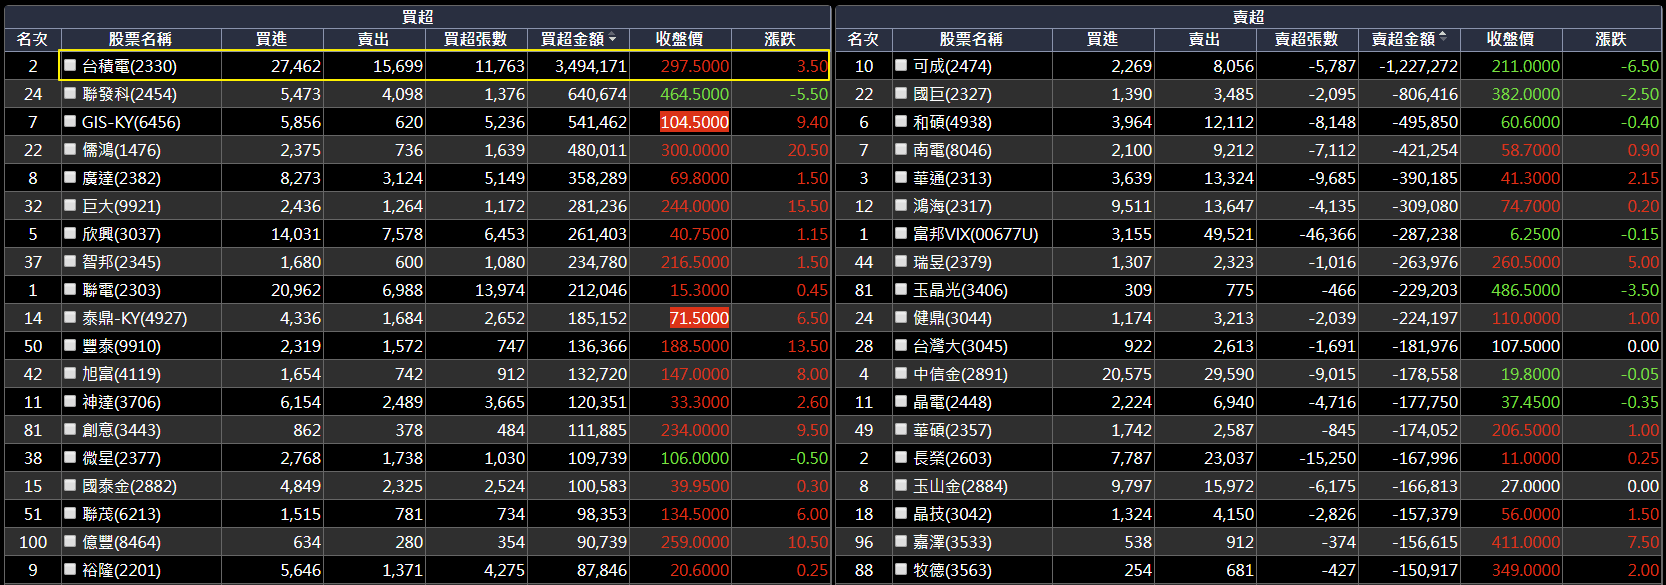The height and width of the screenshot is (585, 1666).
Task: Select stock name 健鼎(3044)
Action: [x=952, y=317]
